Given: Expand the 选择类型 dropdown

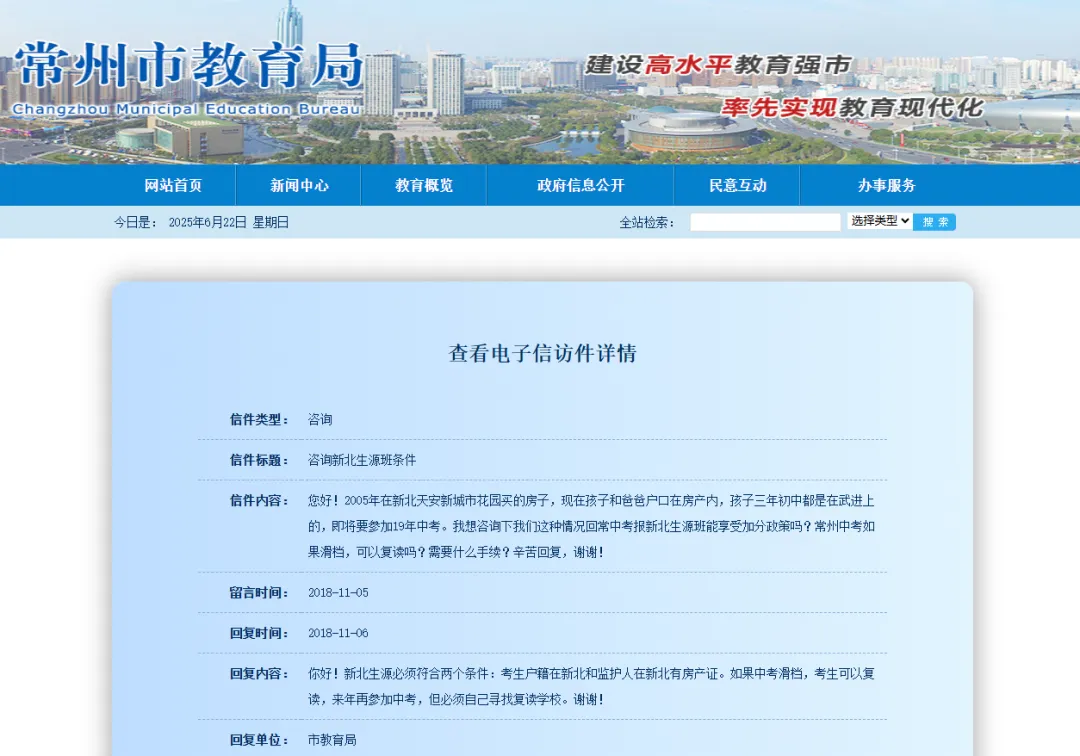Looking at the screenshot, I should pos(880,221).
